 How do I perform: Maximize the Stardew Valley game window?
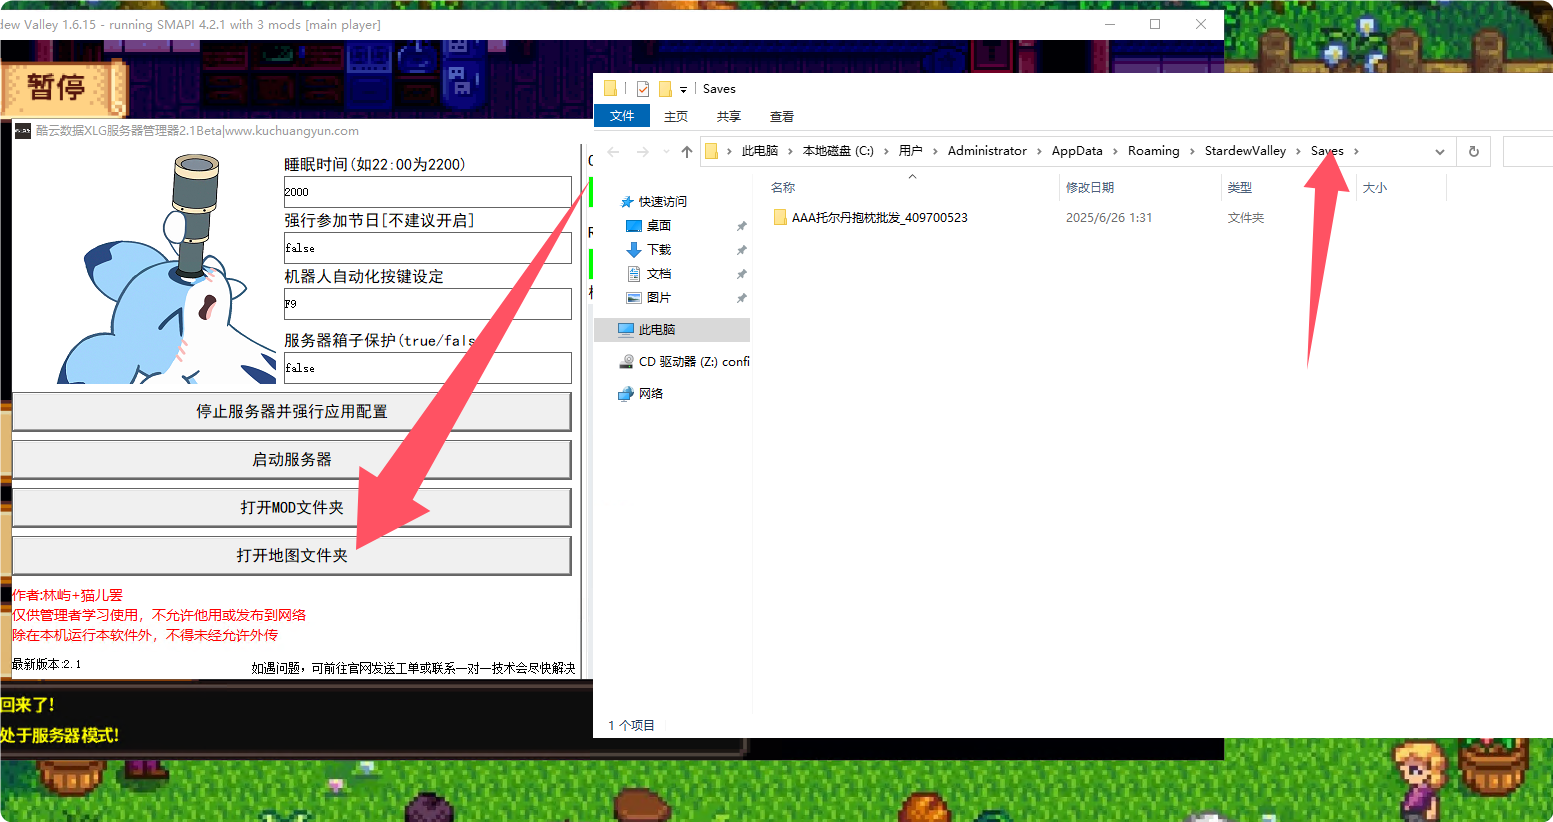tap(1155, 24)
